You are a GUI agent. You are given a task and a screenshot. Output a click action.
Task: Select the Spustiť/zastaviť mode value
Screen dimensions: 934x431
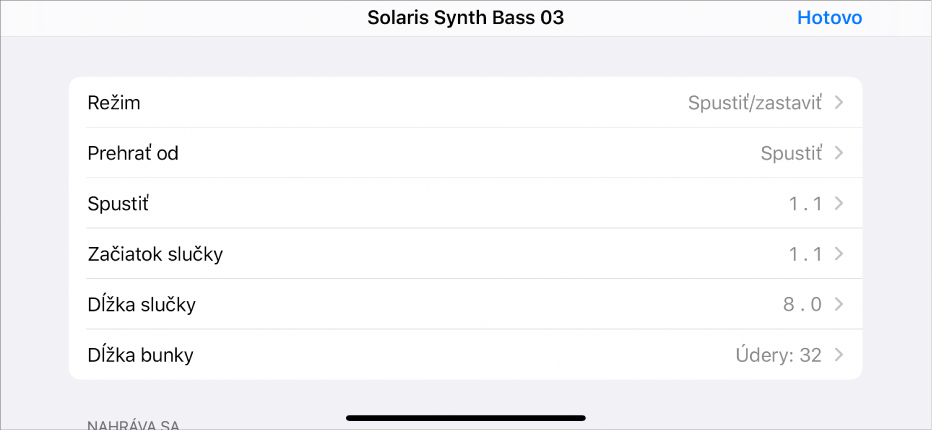[754, 103]
